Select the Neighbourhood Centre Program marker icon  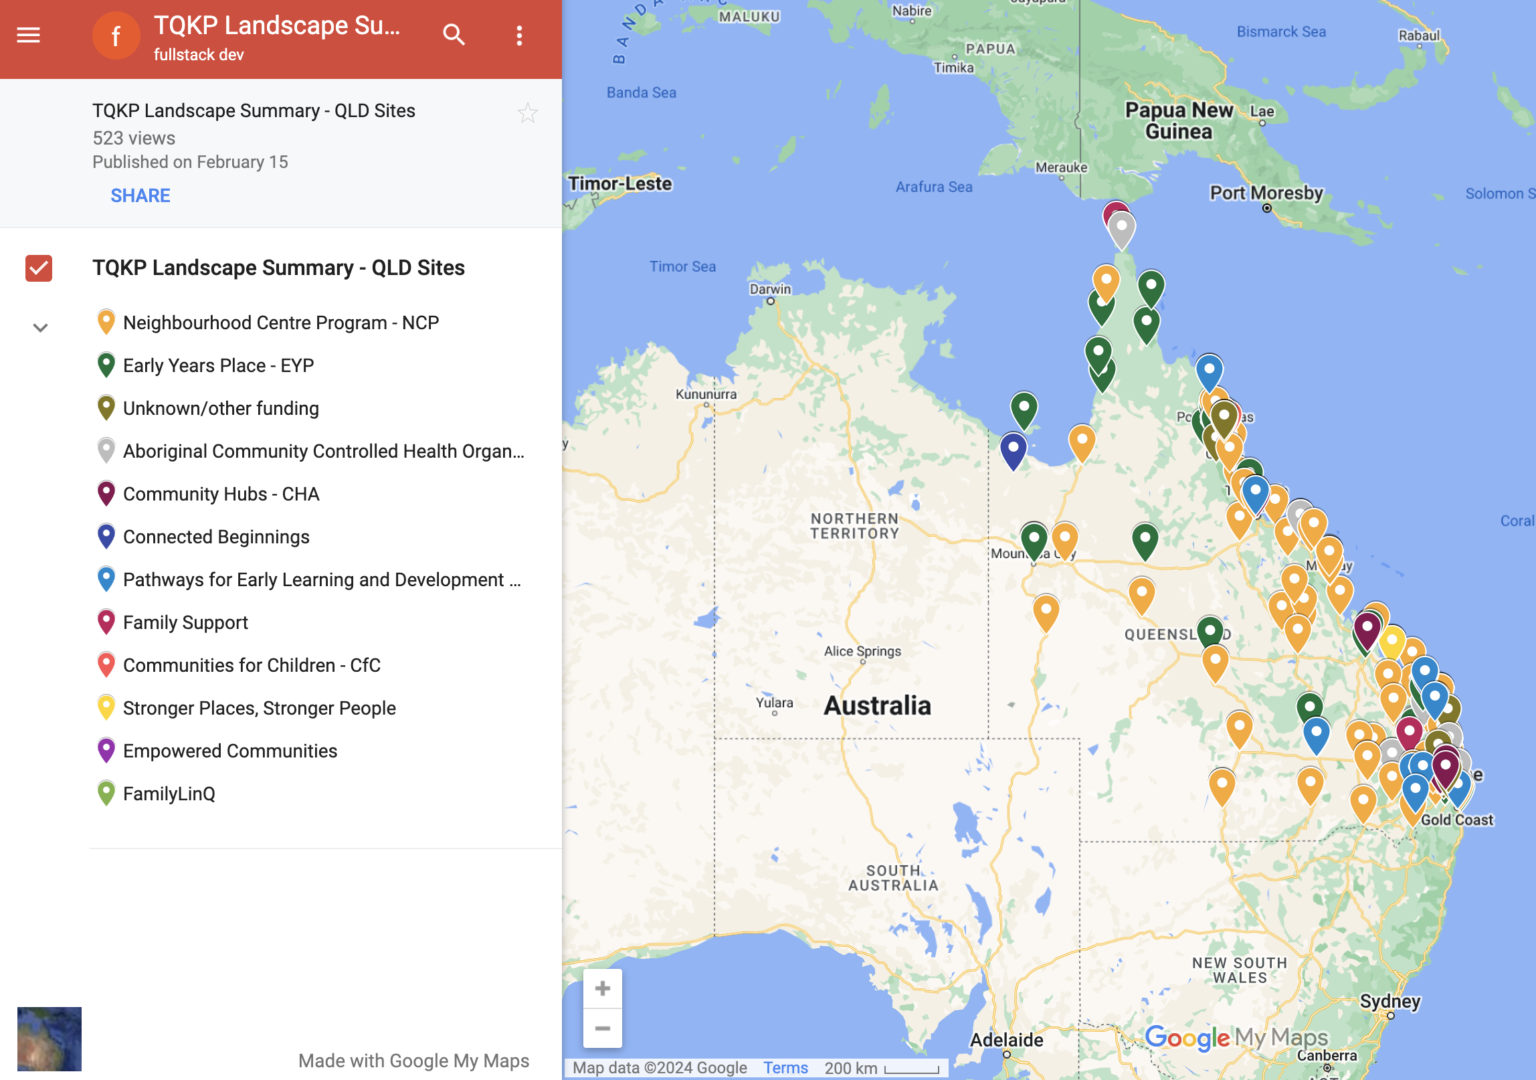(106, 322)
